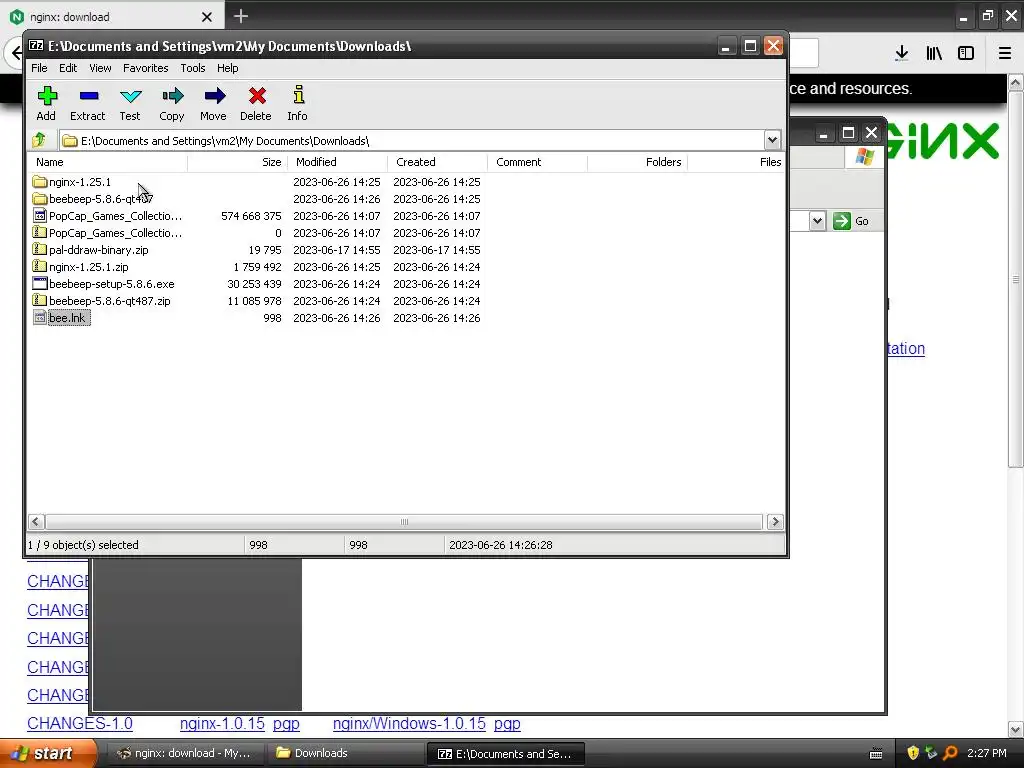Expand the 7-Zip address path dropdown
Screen dimensions: 1024x768
click(x=772, y=140)
